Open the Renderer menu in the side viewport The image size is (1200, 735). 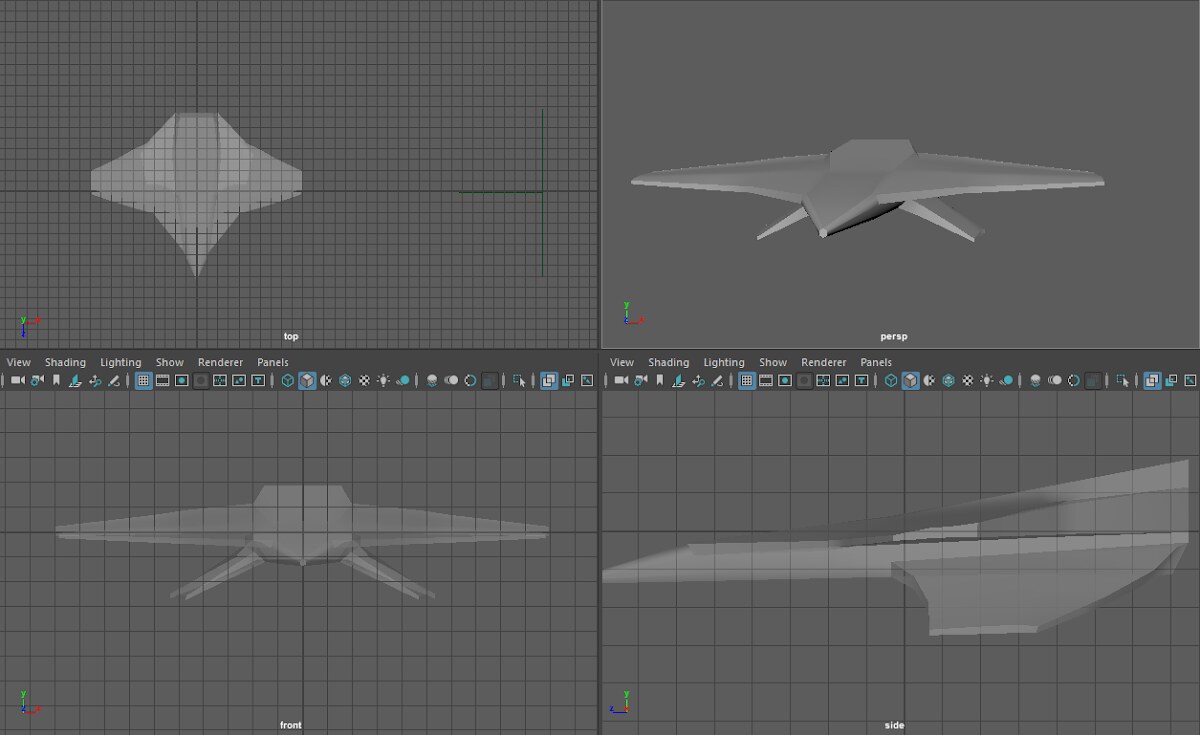click(x=823, y=361)
